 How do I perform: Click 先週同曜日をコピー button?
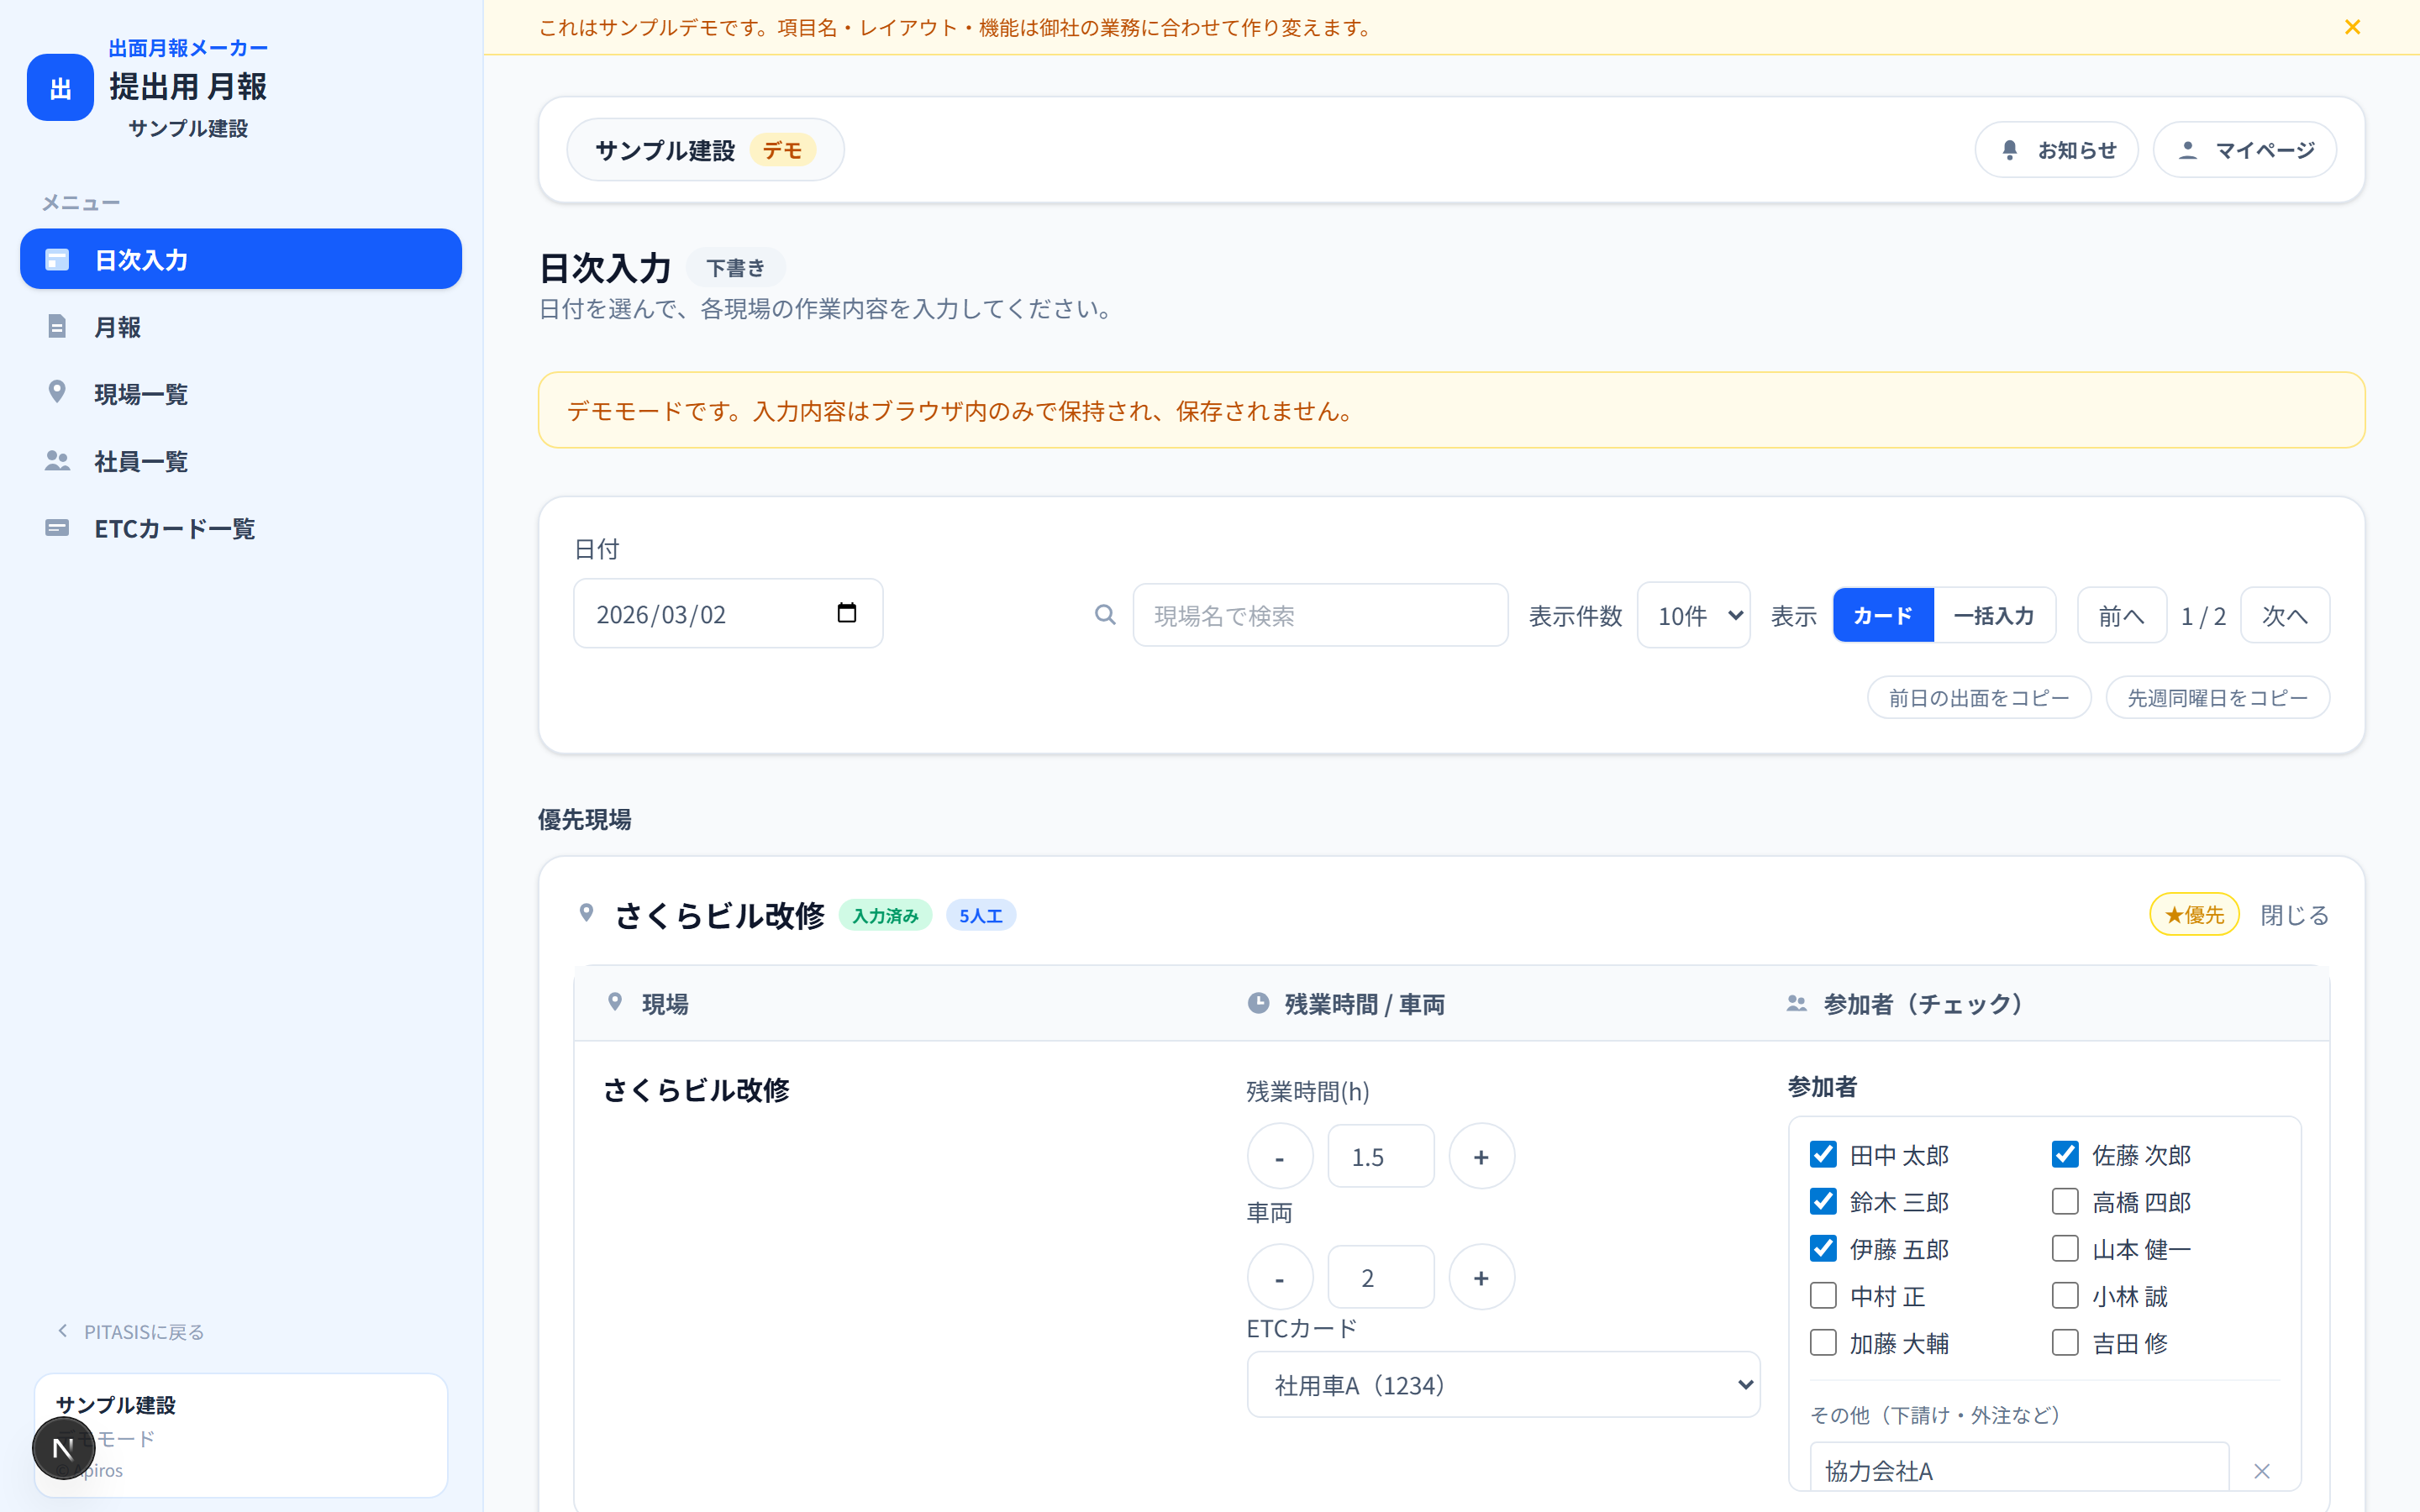click(2217, 697)
